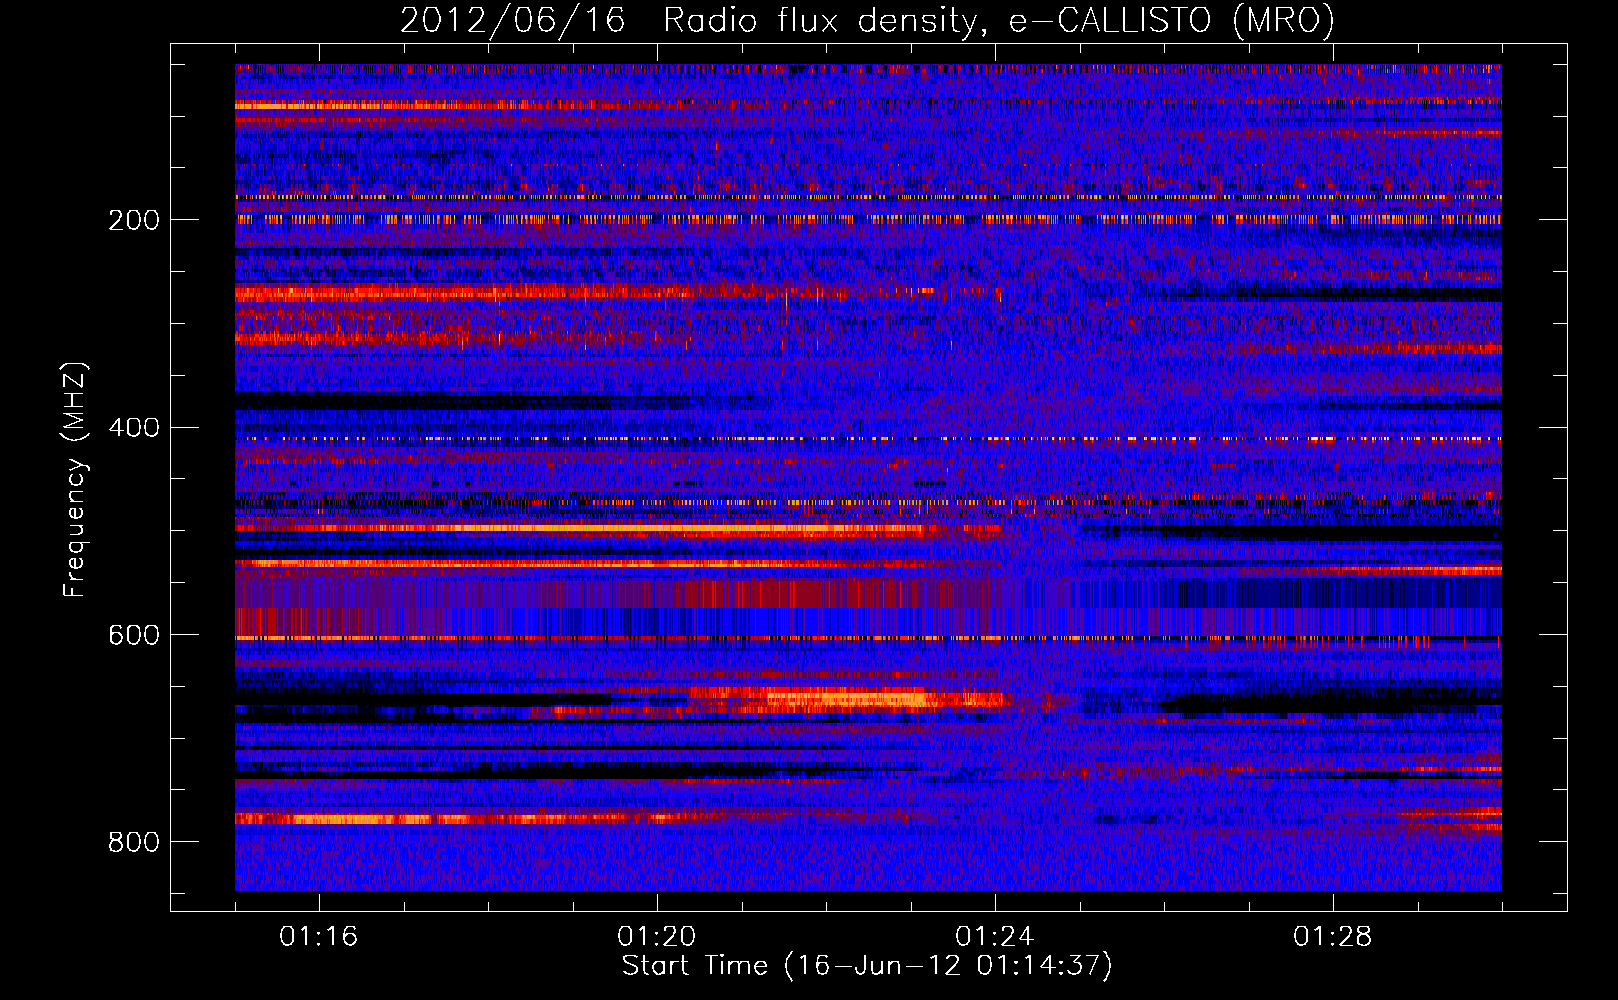This screenshot has height=1000, width=1618.
Task: Click the 01:24 time tick label
Action: (x=994, y=937)
